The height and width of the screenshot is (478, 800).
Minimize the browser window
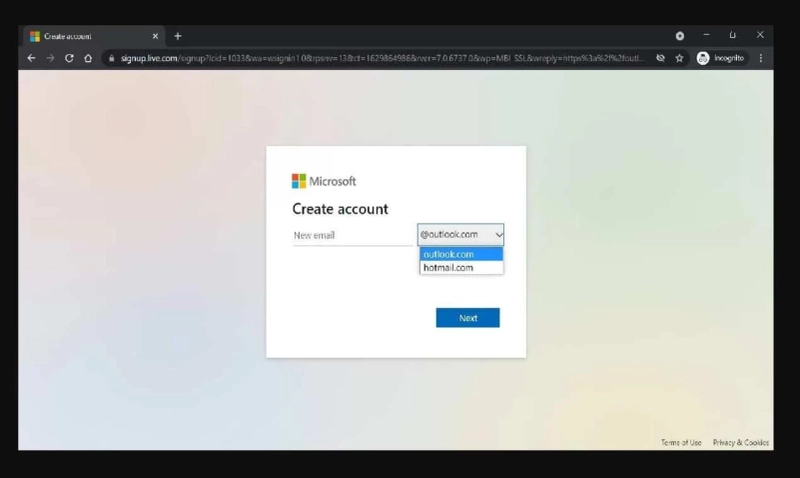pyautogui.click(x=706, y=35)
